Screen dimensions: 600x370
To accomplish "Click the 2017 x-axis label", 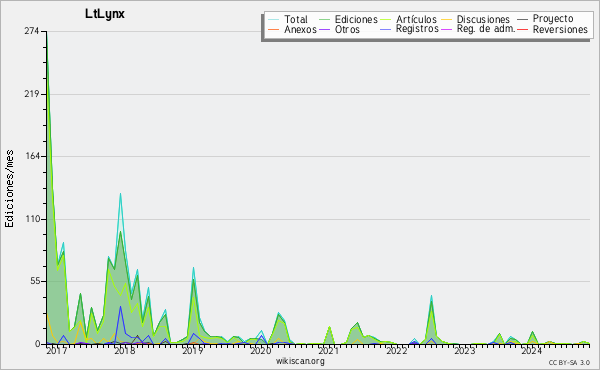I will (x=56, y=350).
